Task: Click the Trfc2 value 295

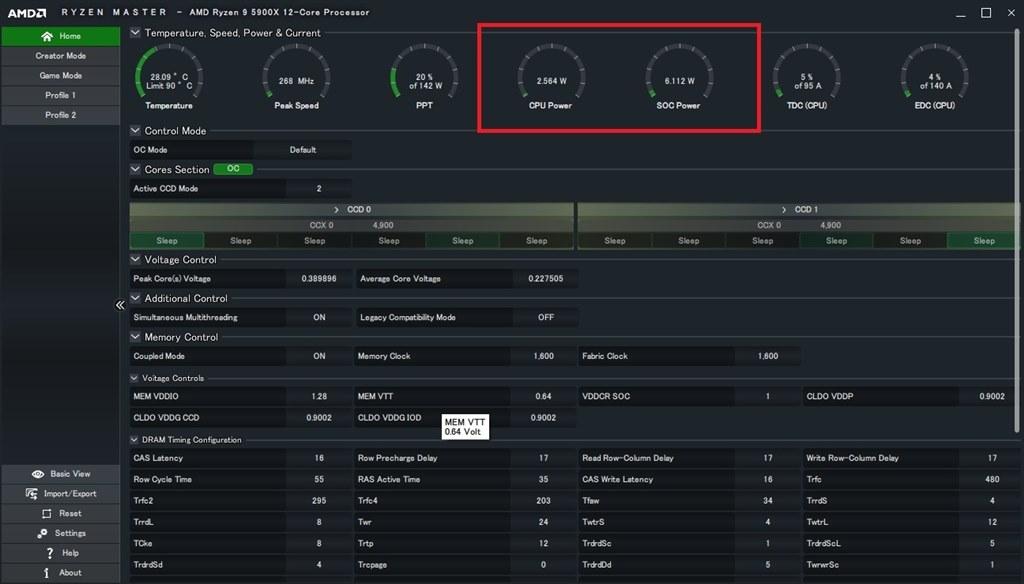Action: click(x=319, y=501)
